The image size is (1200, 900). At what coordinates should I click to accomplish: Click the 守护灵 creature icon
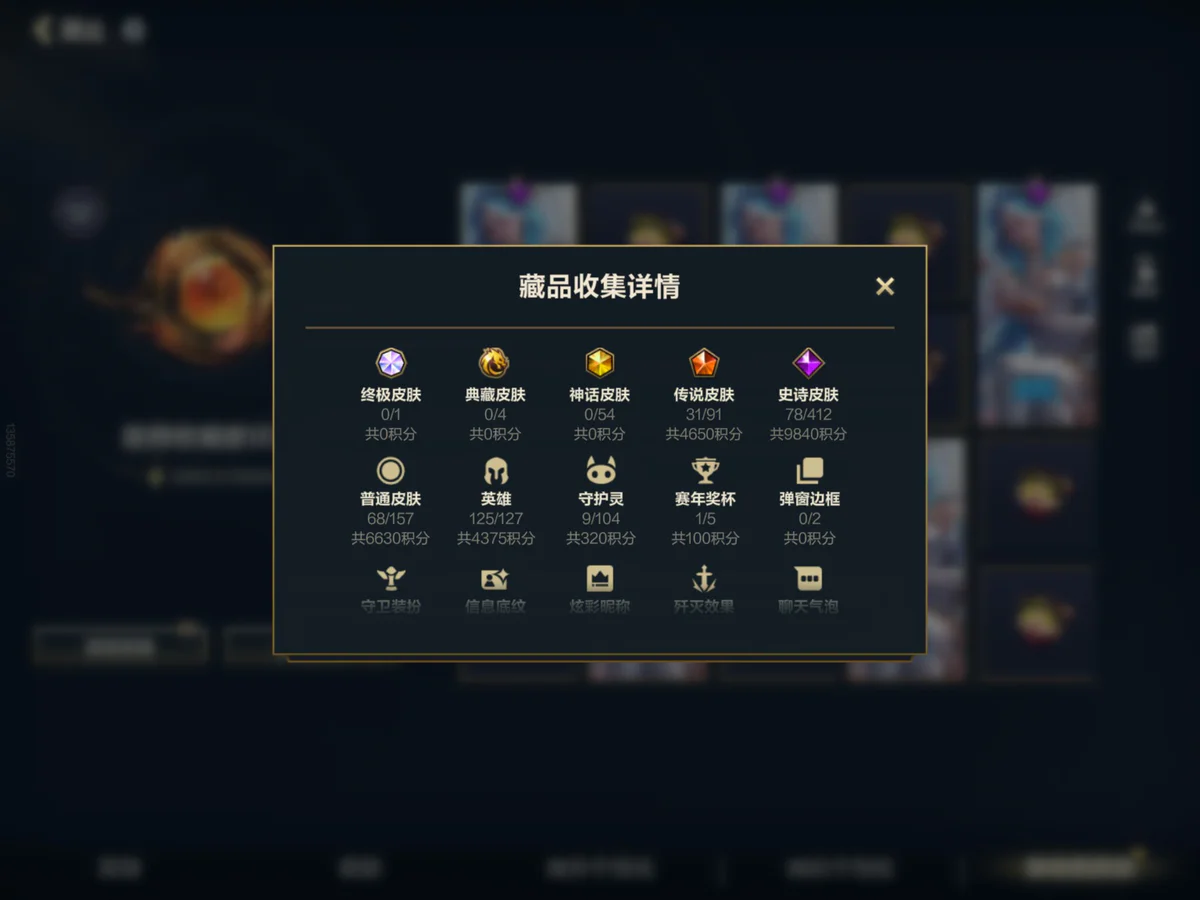coord(600,470)
